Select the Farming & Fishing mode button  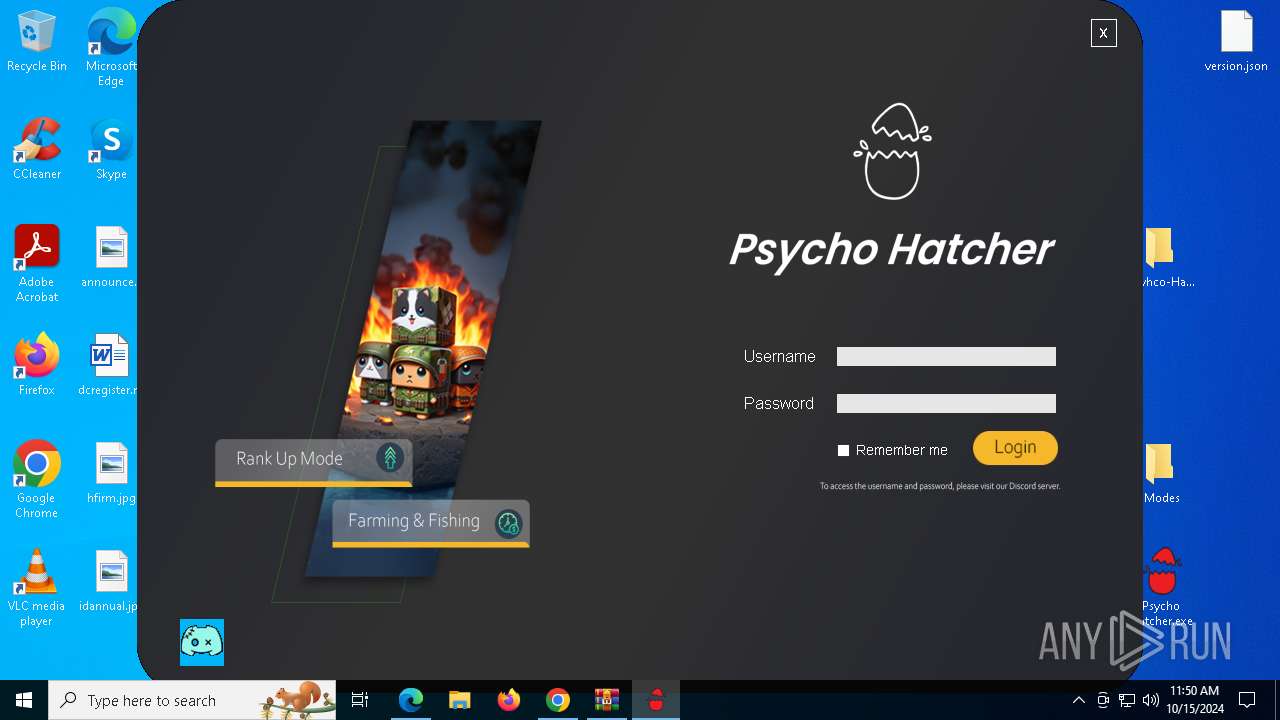pyautogui.click(x=430, y=523)
